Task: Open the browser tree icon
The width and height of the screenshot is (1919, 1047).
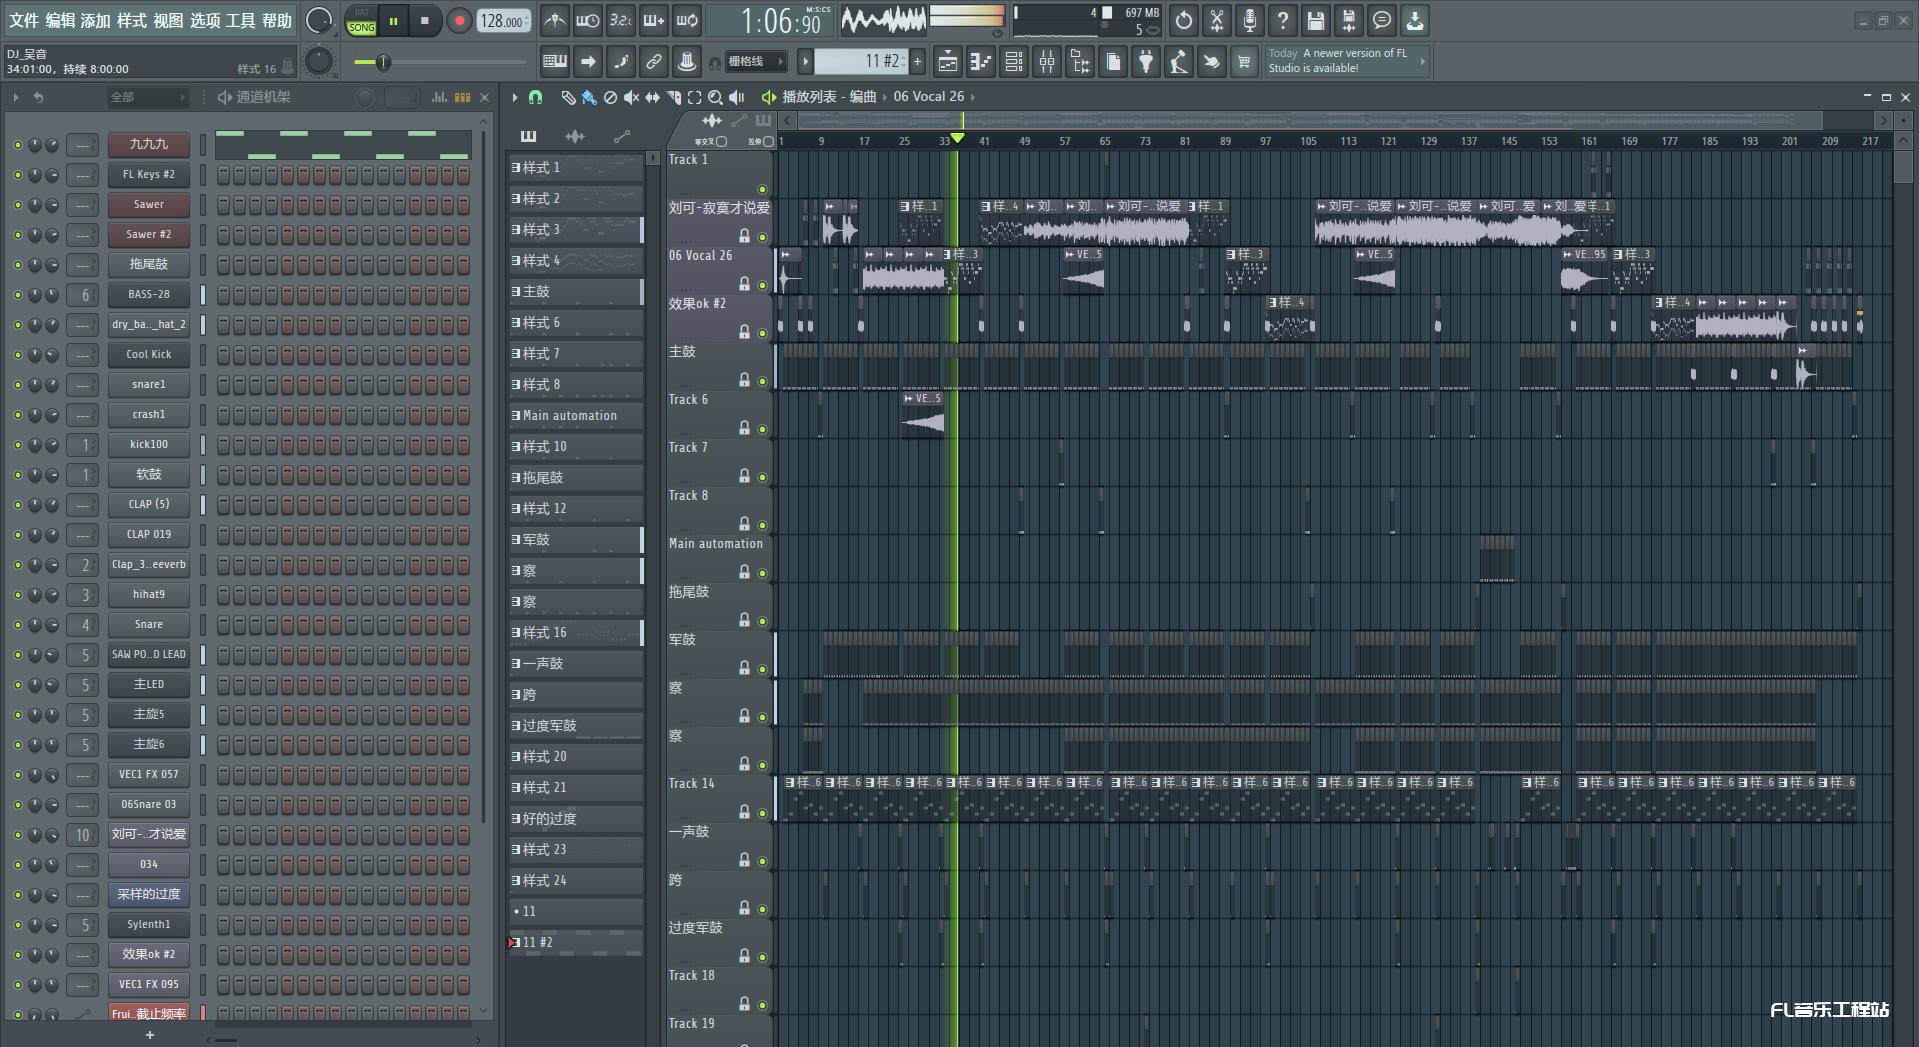Action: click(x=1080, y=62)
